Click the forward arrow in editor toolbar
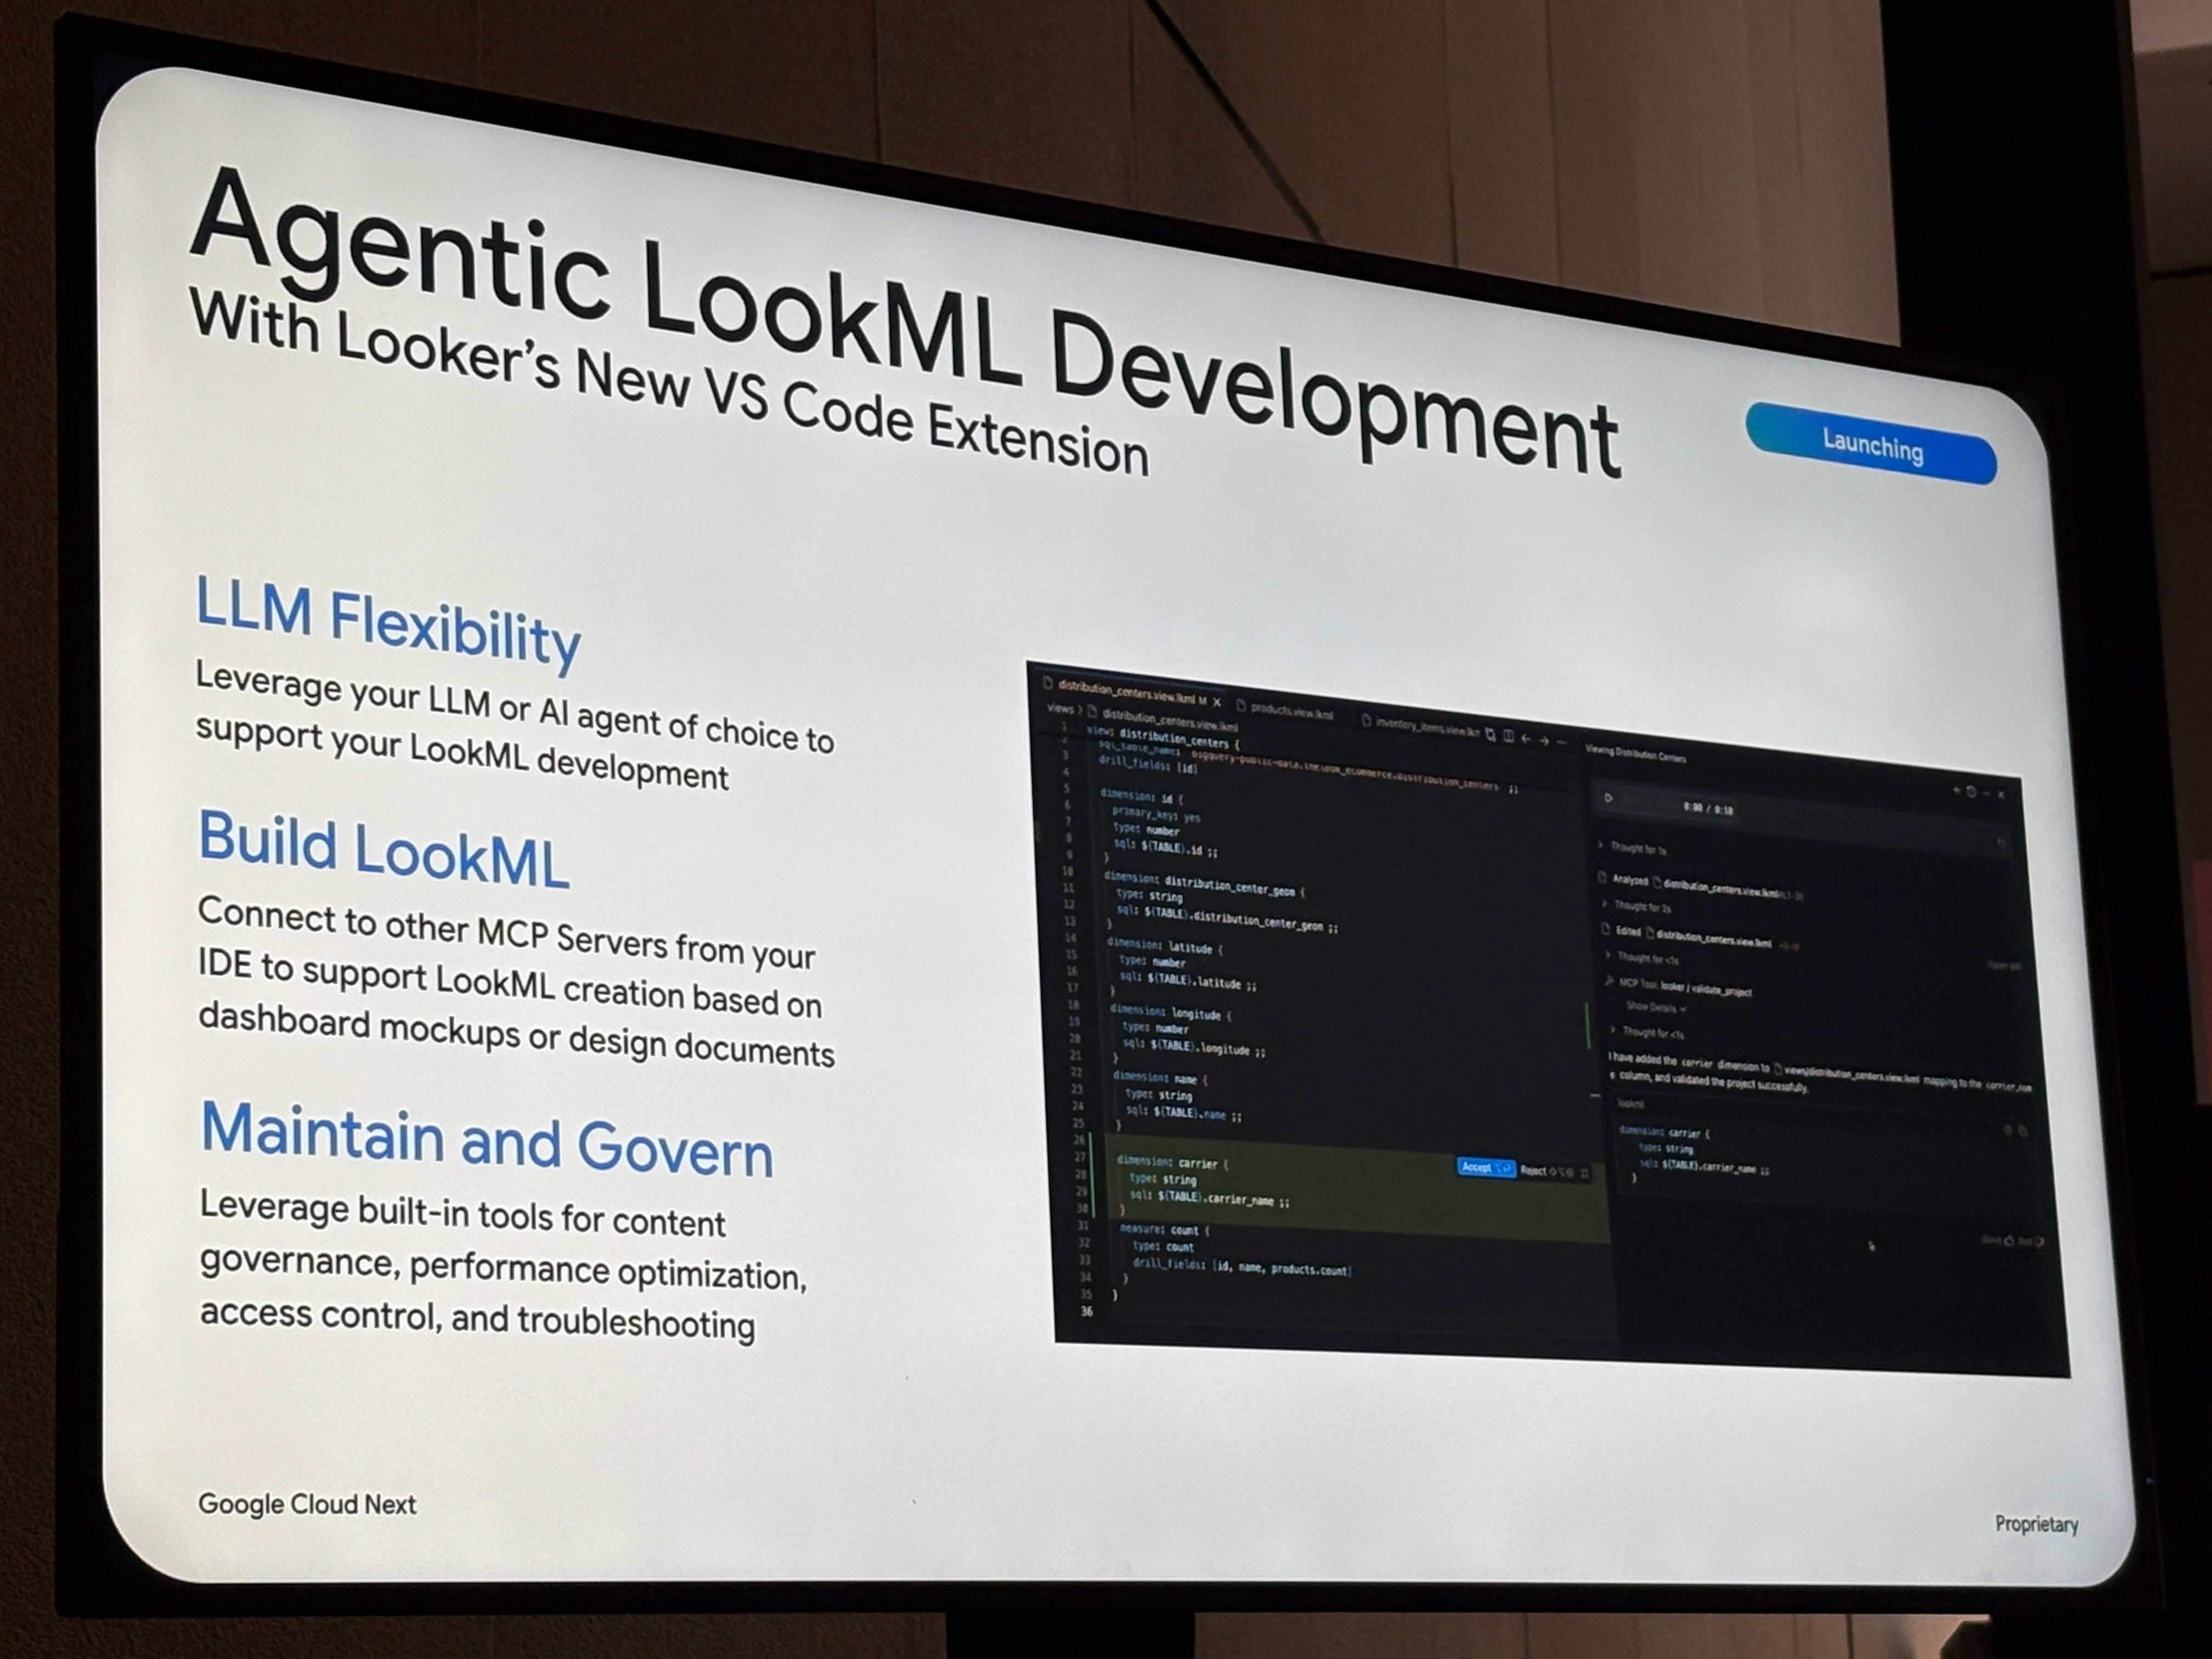 (1544, 741)
